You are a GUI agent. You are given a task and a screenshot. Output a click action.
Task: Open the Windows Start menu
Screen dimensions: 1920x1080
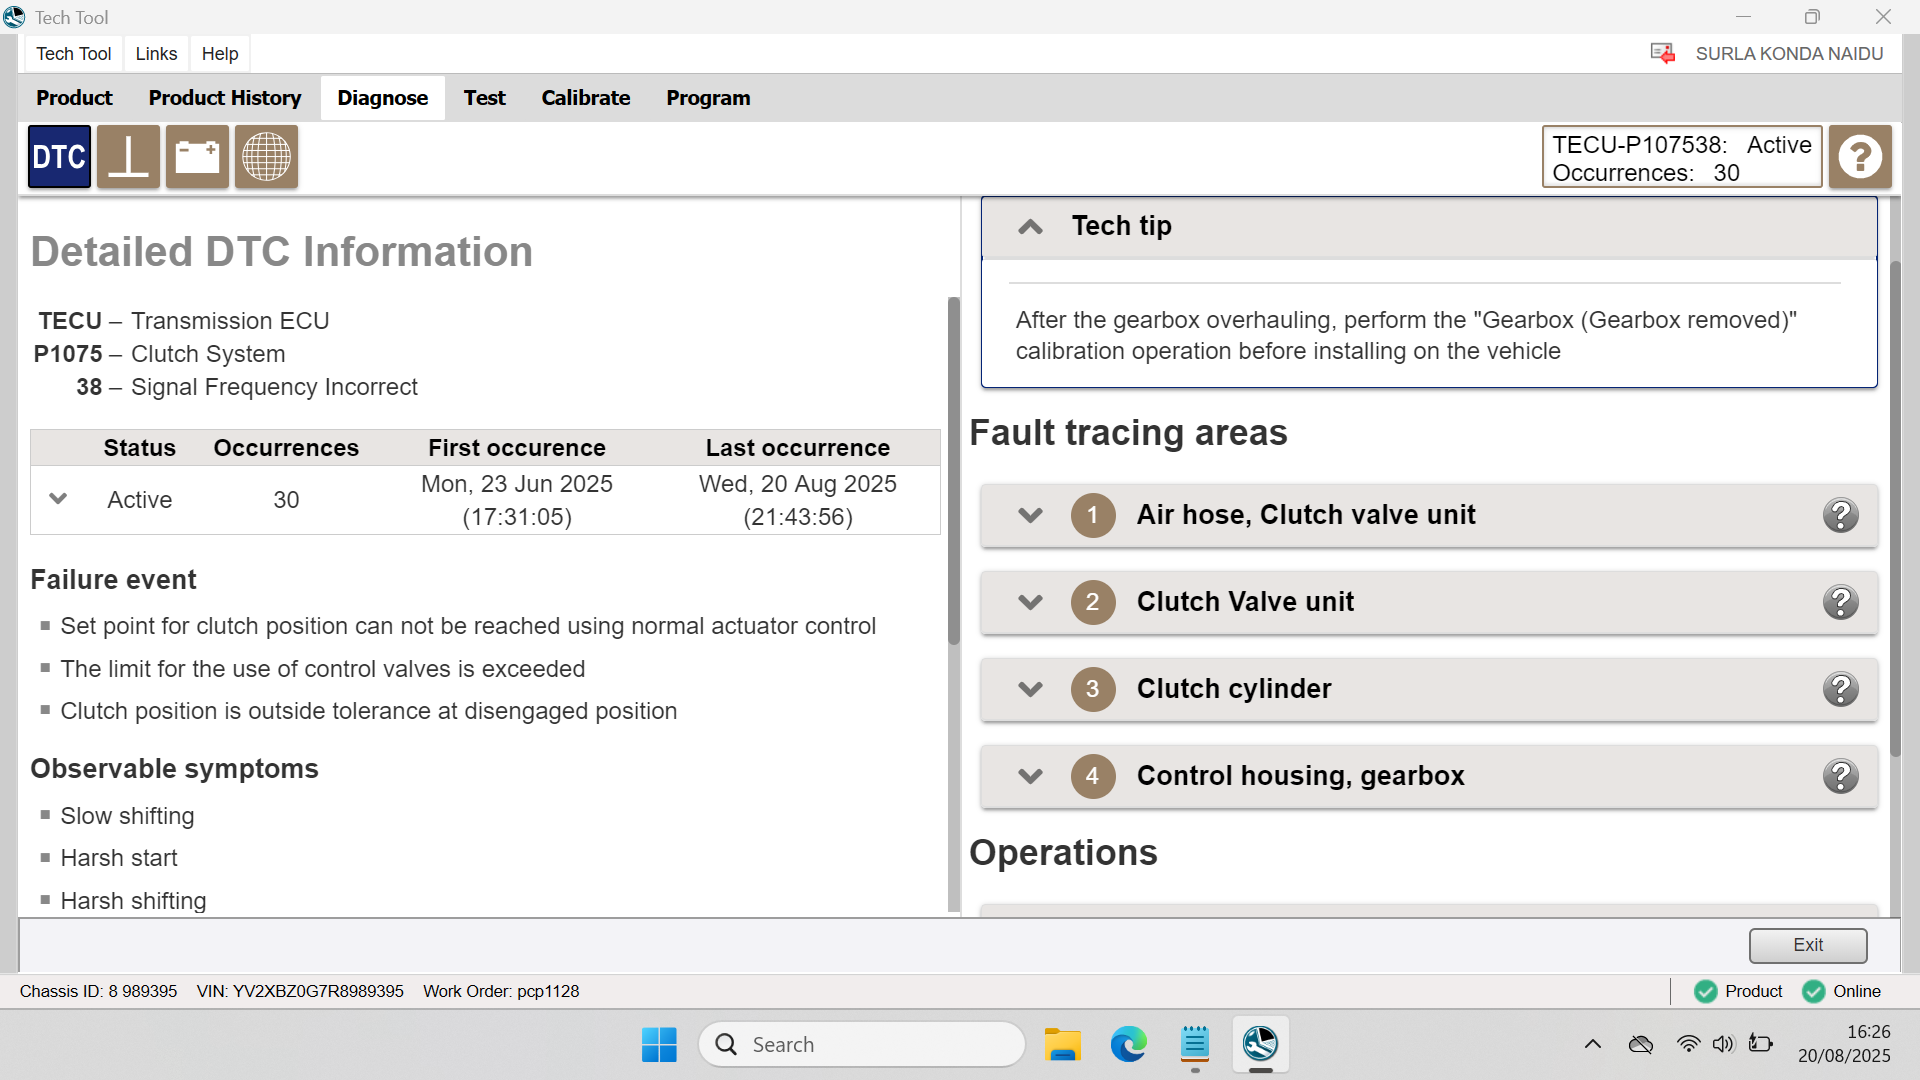click(659, 1044)
